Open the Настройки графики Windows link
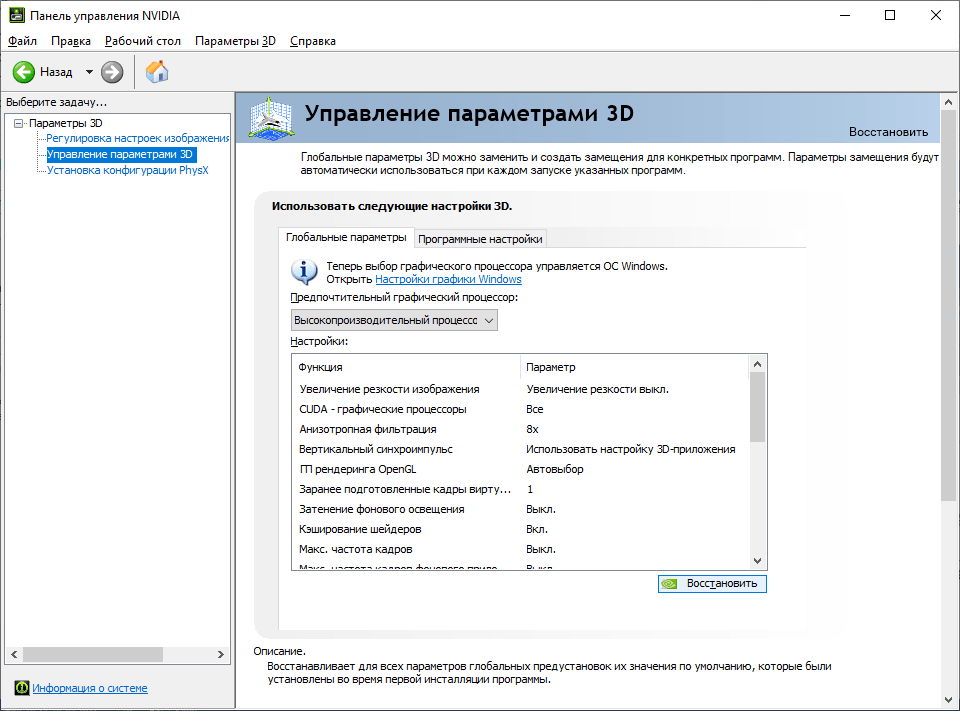This screenshot has width=960, height=711. (x=448, y=280)
